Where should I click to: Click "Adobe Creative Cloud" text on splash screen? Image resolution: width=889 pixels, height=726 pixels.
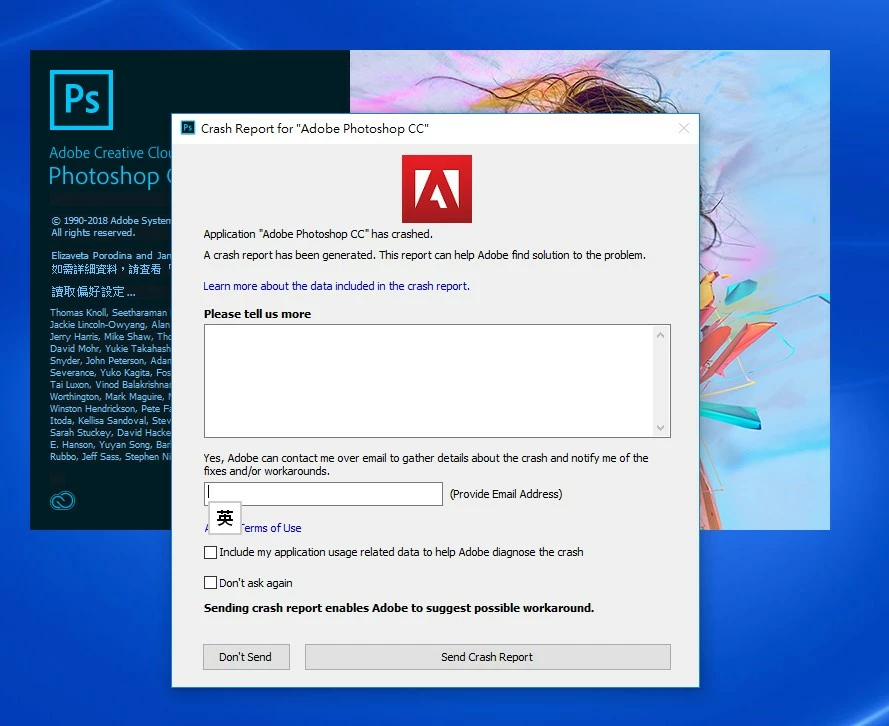pos(109,152)
